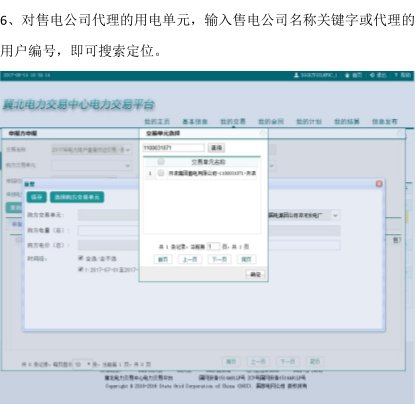Click the search field containing 1100031071

[x=173, y=148]
